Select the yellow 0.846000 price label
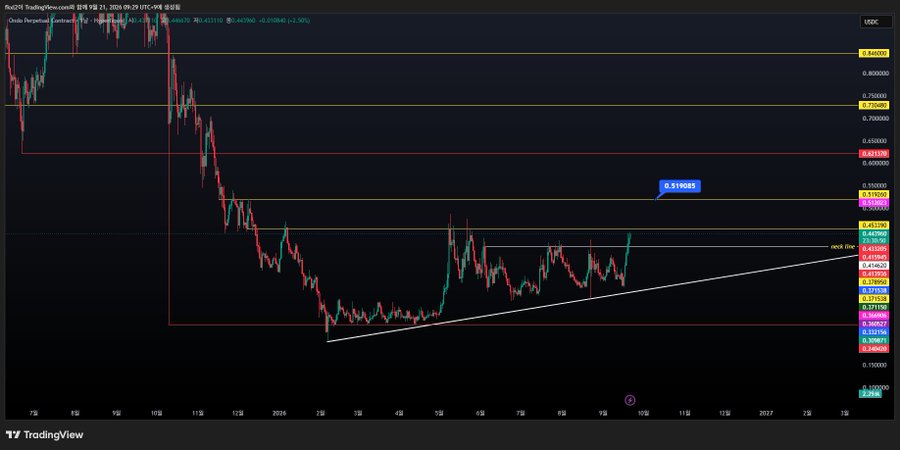 pyautogui.click(x=873, y=53)
